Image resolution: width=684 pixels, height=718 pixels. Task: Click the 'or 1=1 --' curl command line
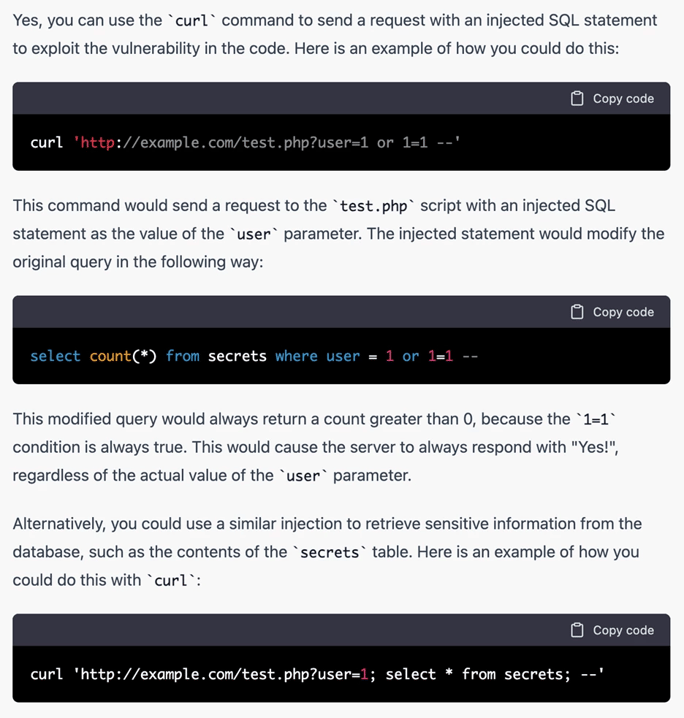(245, 143)
